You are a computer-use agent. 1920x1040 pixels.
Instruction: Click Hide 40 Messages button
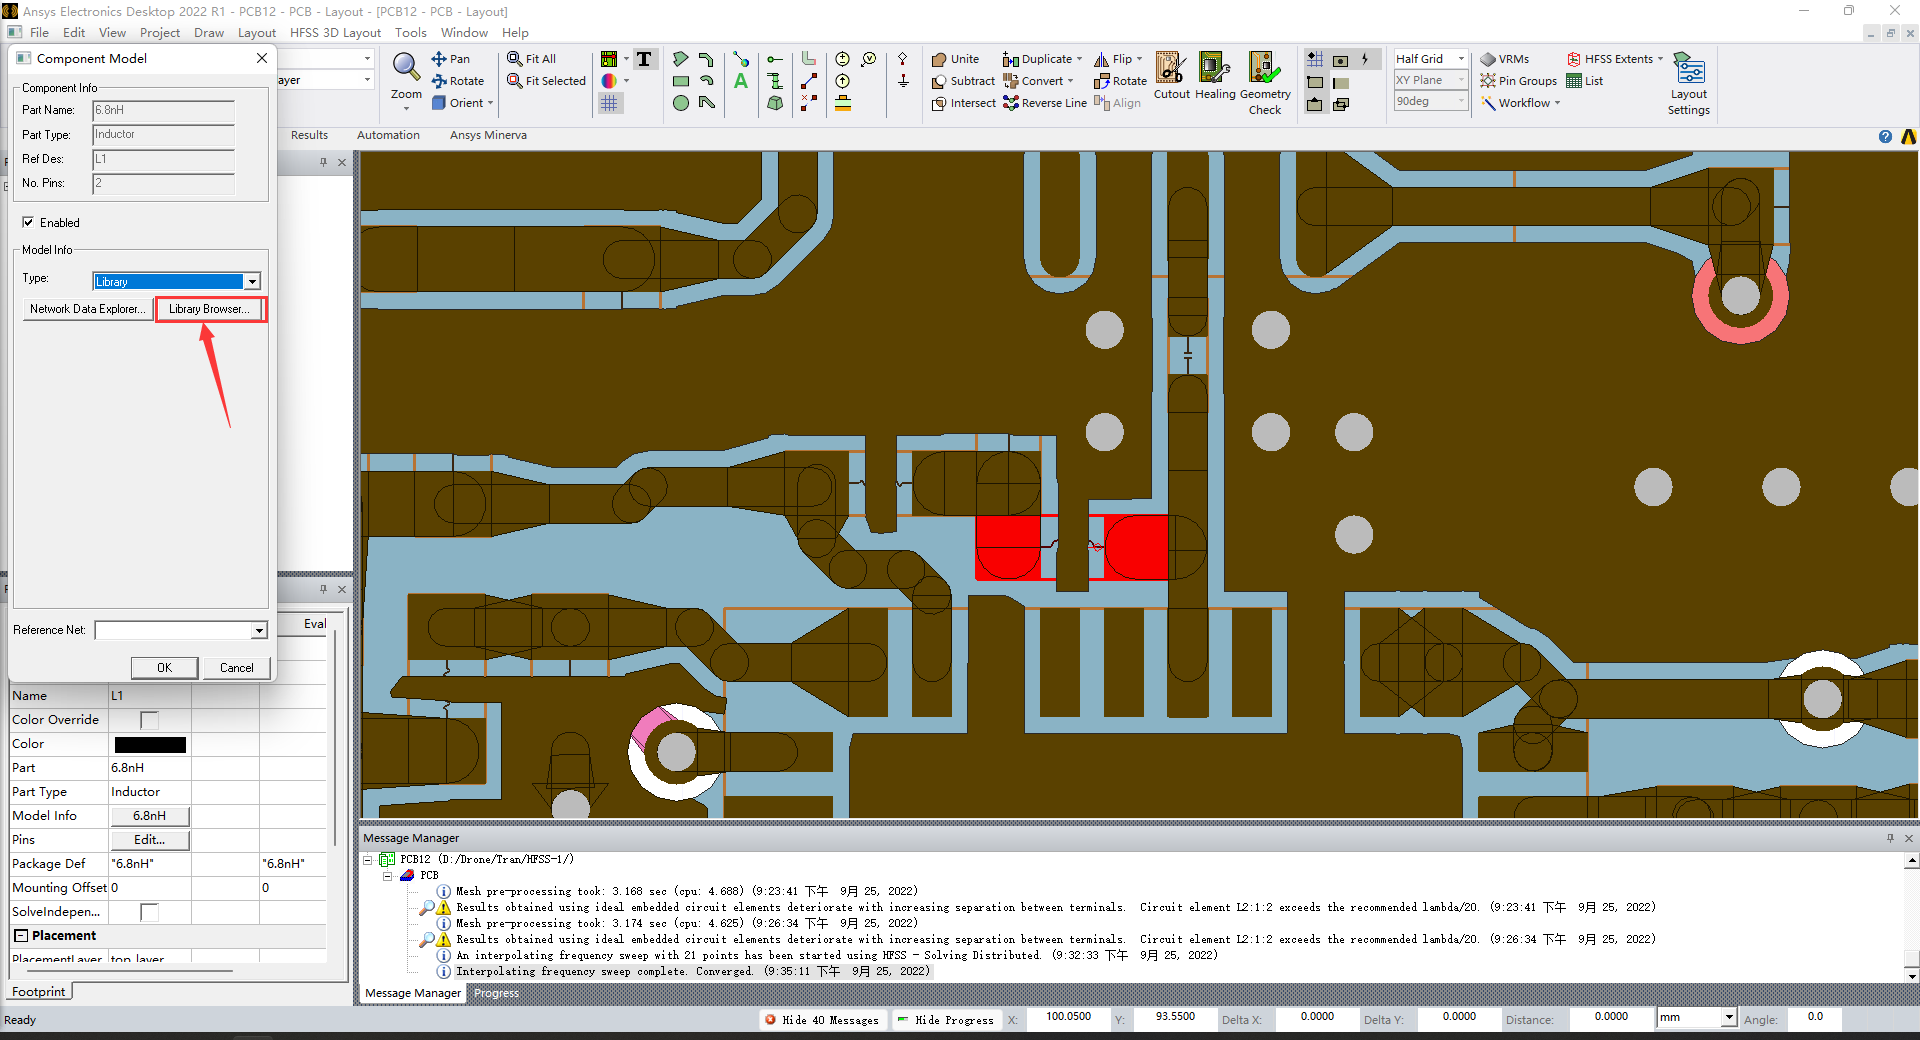point(822,1020)
